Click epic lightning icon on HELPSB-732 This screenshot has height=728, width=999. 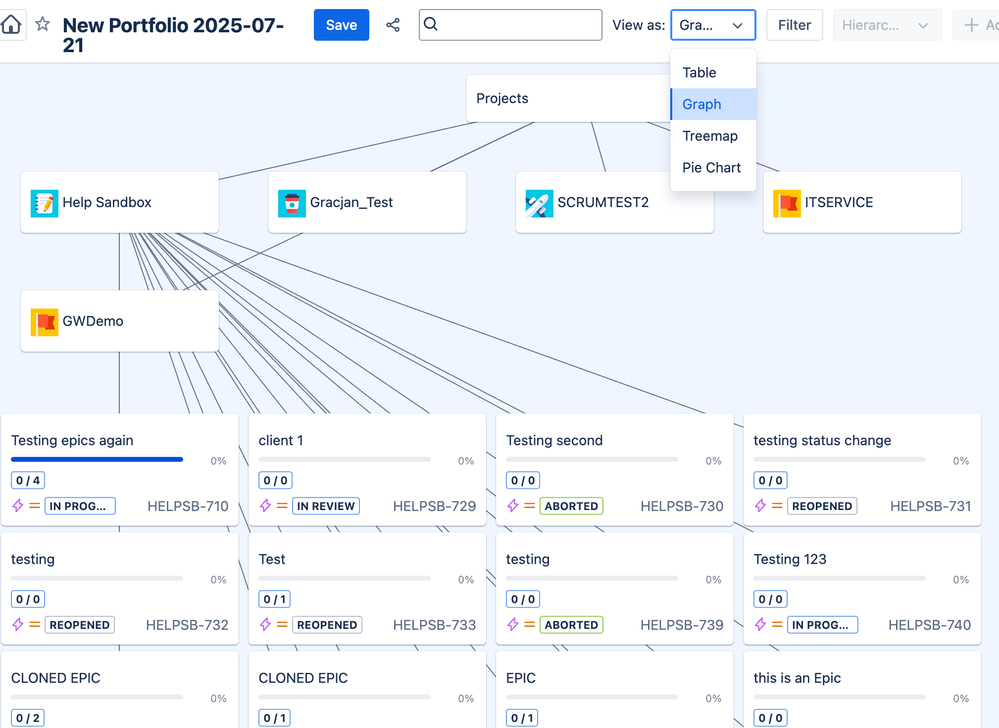[x=18, y=625]
